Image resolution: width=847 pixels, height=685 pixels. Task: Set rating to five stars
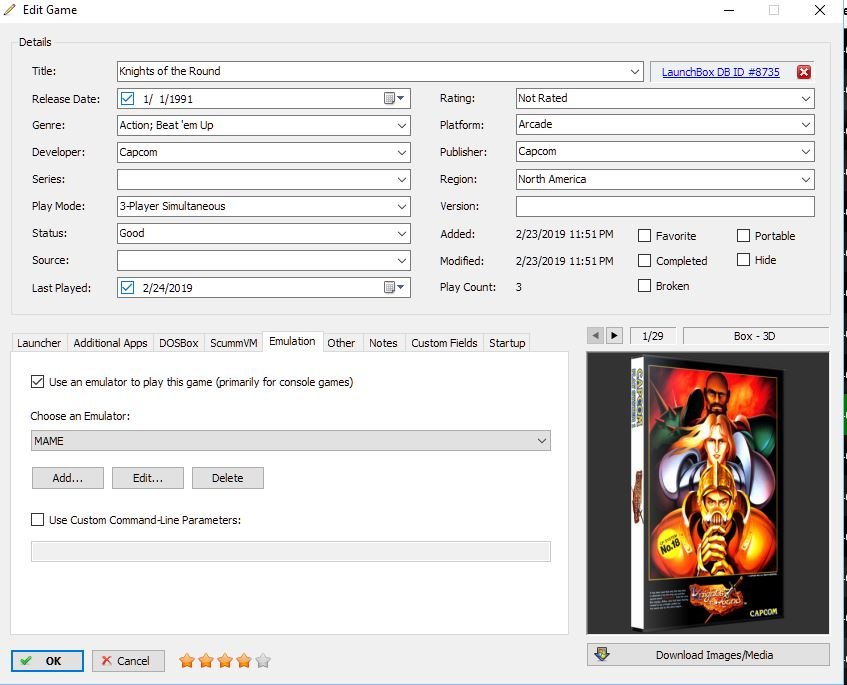[263, 661]
